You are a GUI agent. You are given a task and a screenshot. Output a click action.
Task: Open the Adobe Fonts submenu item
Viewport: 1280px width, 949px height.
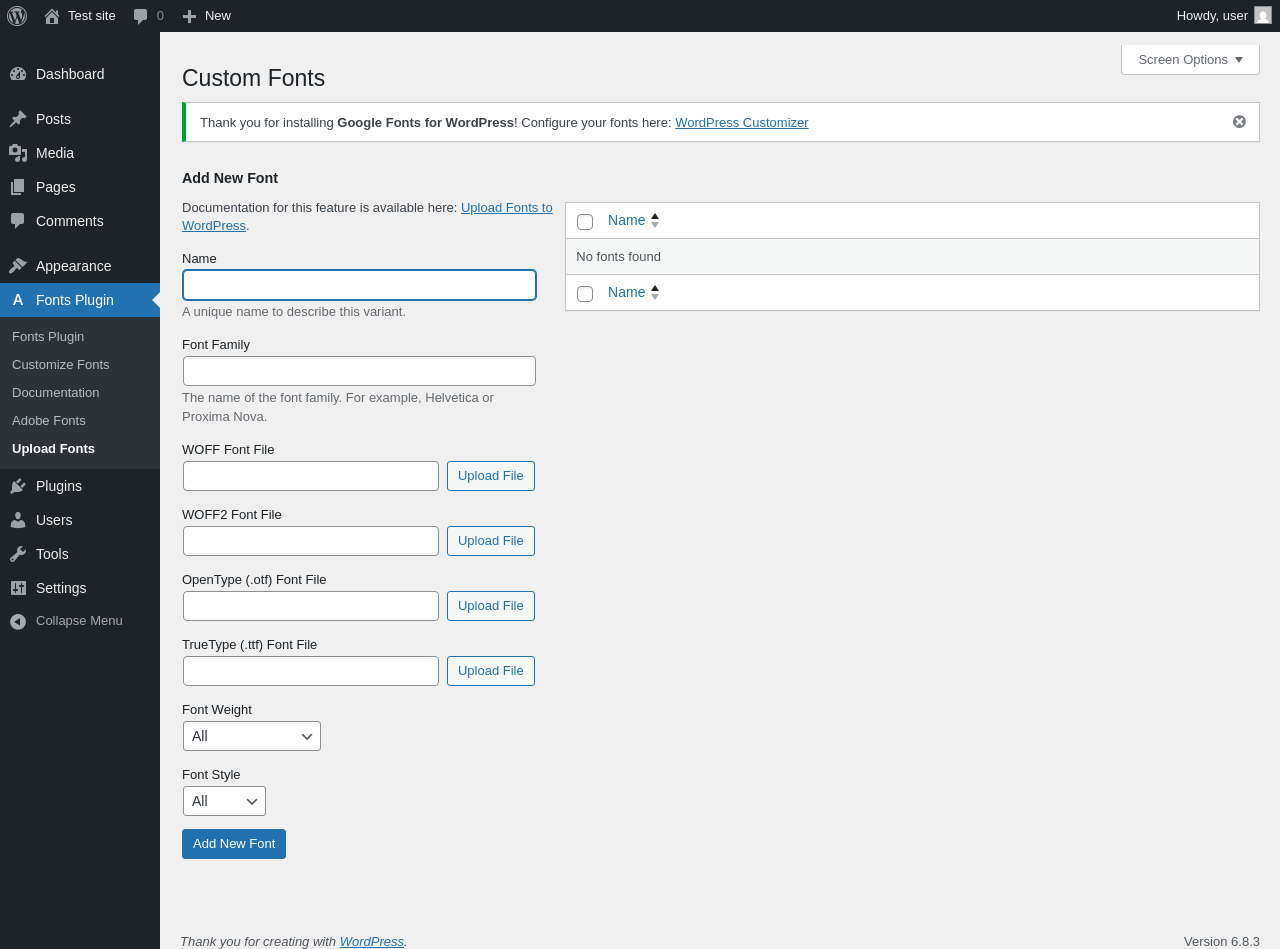[49, 421]
